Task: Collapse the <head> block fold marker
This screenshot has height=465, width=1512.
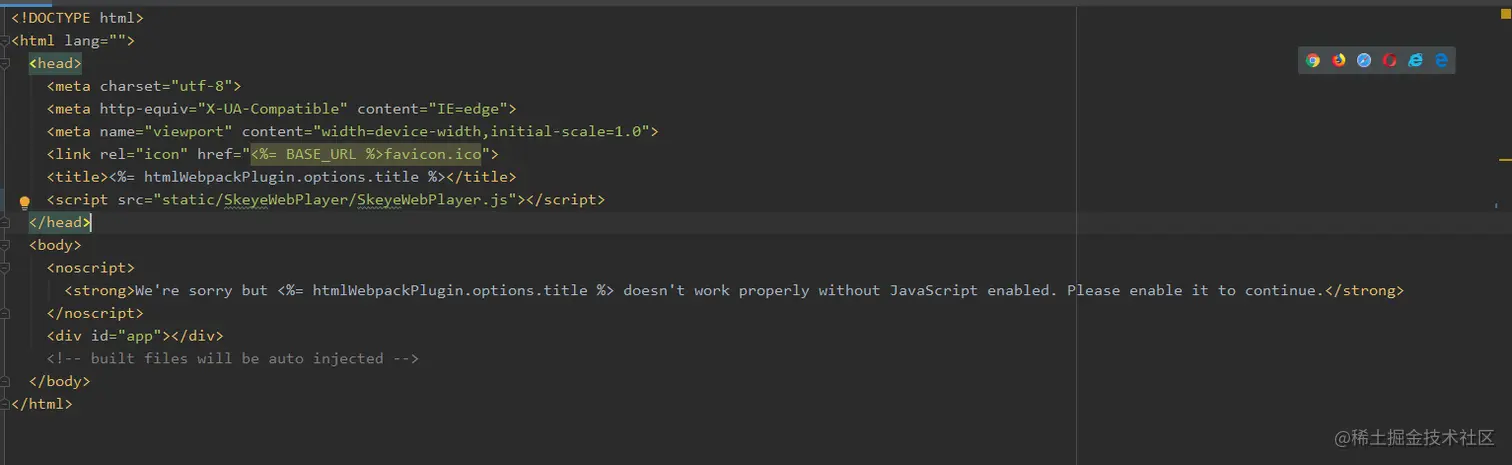Action: tap(5, 64)
